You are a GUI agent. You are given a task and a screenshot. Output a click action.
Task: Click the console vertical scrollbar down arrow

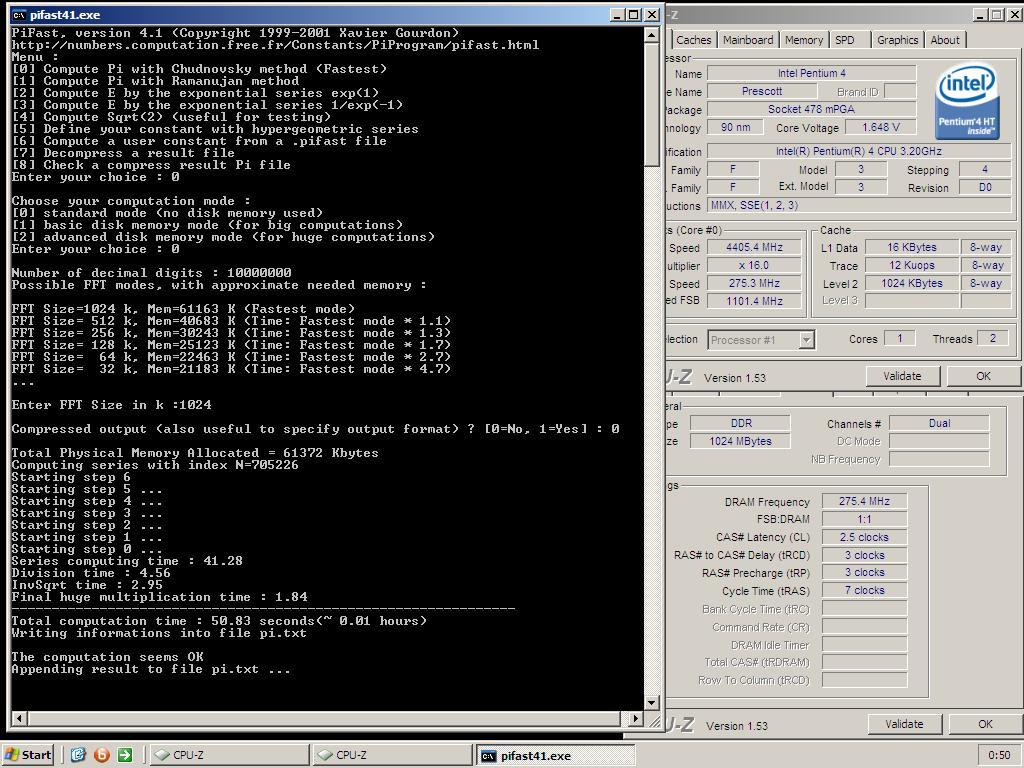coord(651,703)
